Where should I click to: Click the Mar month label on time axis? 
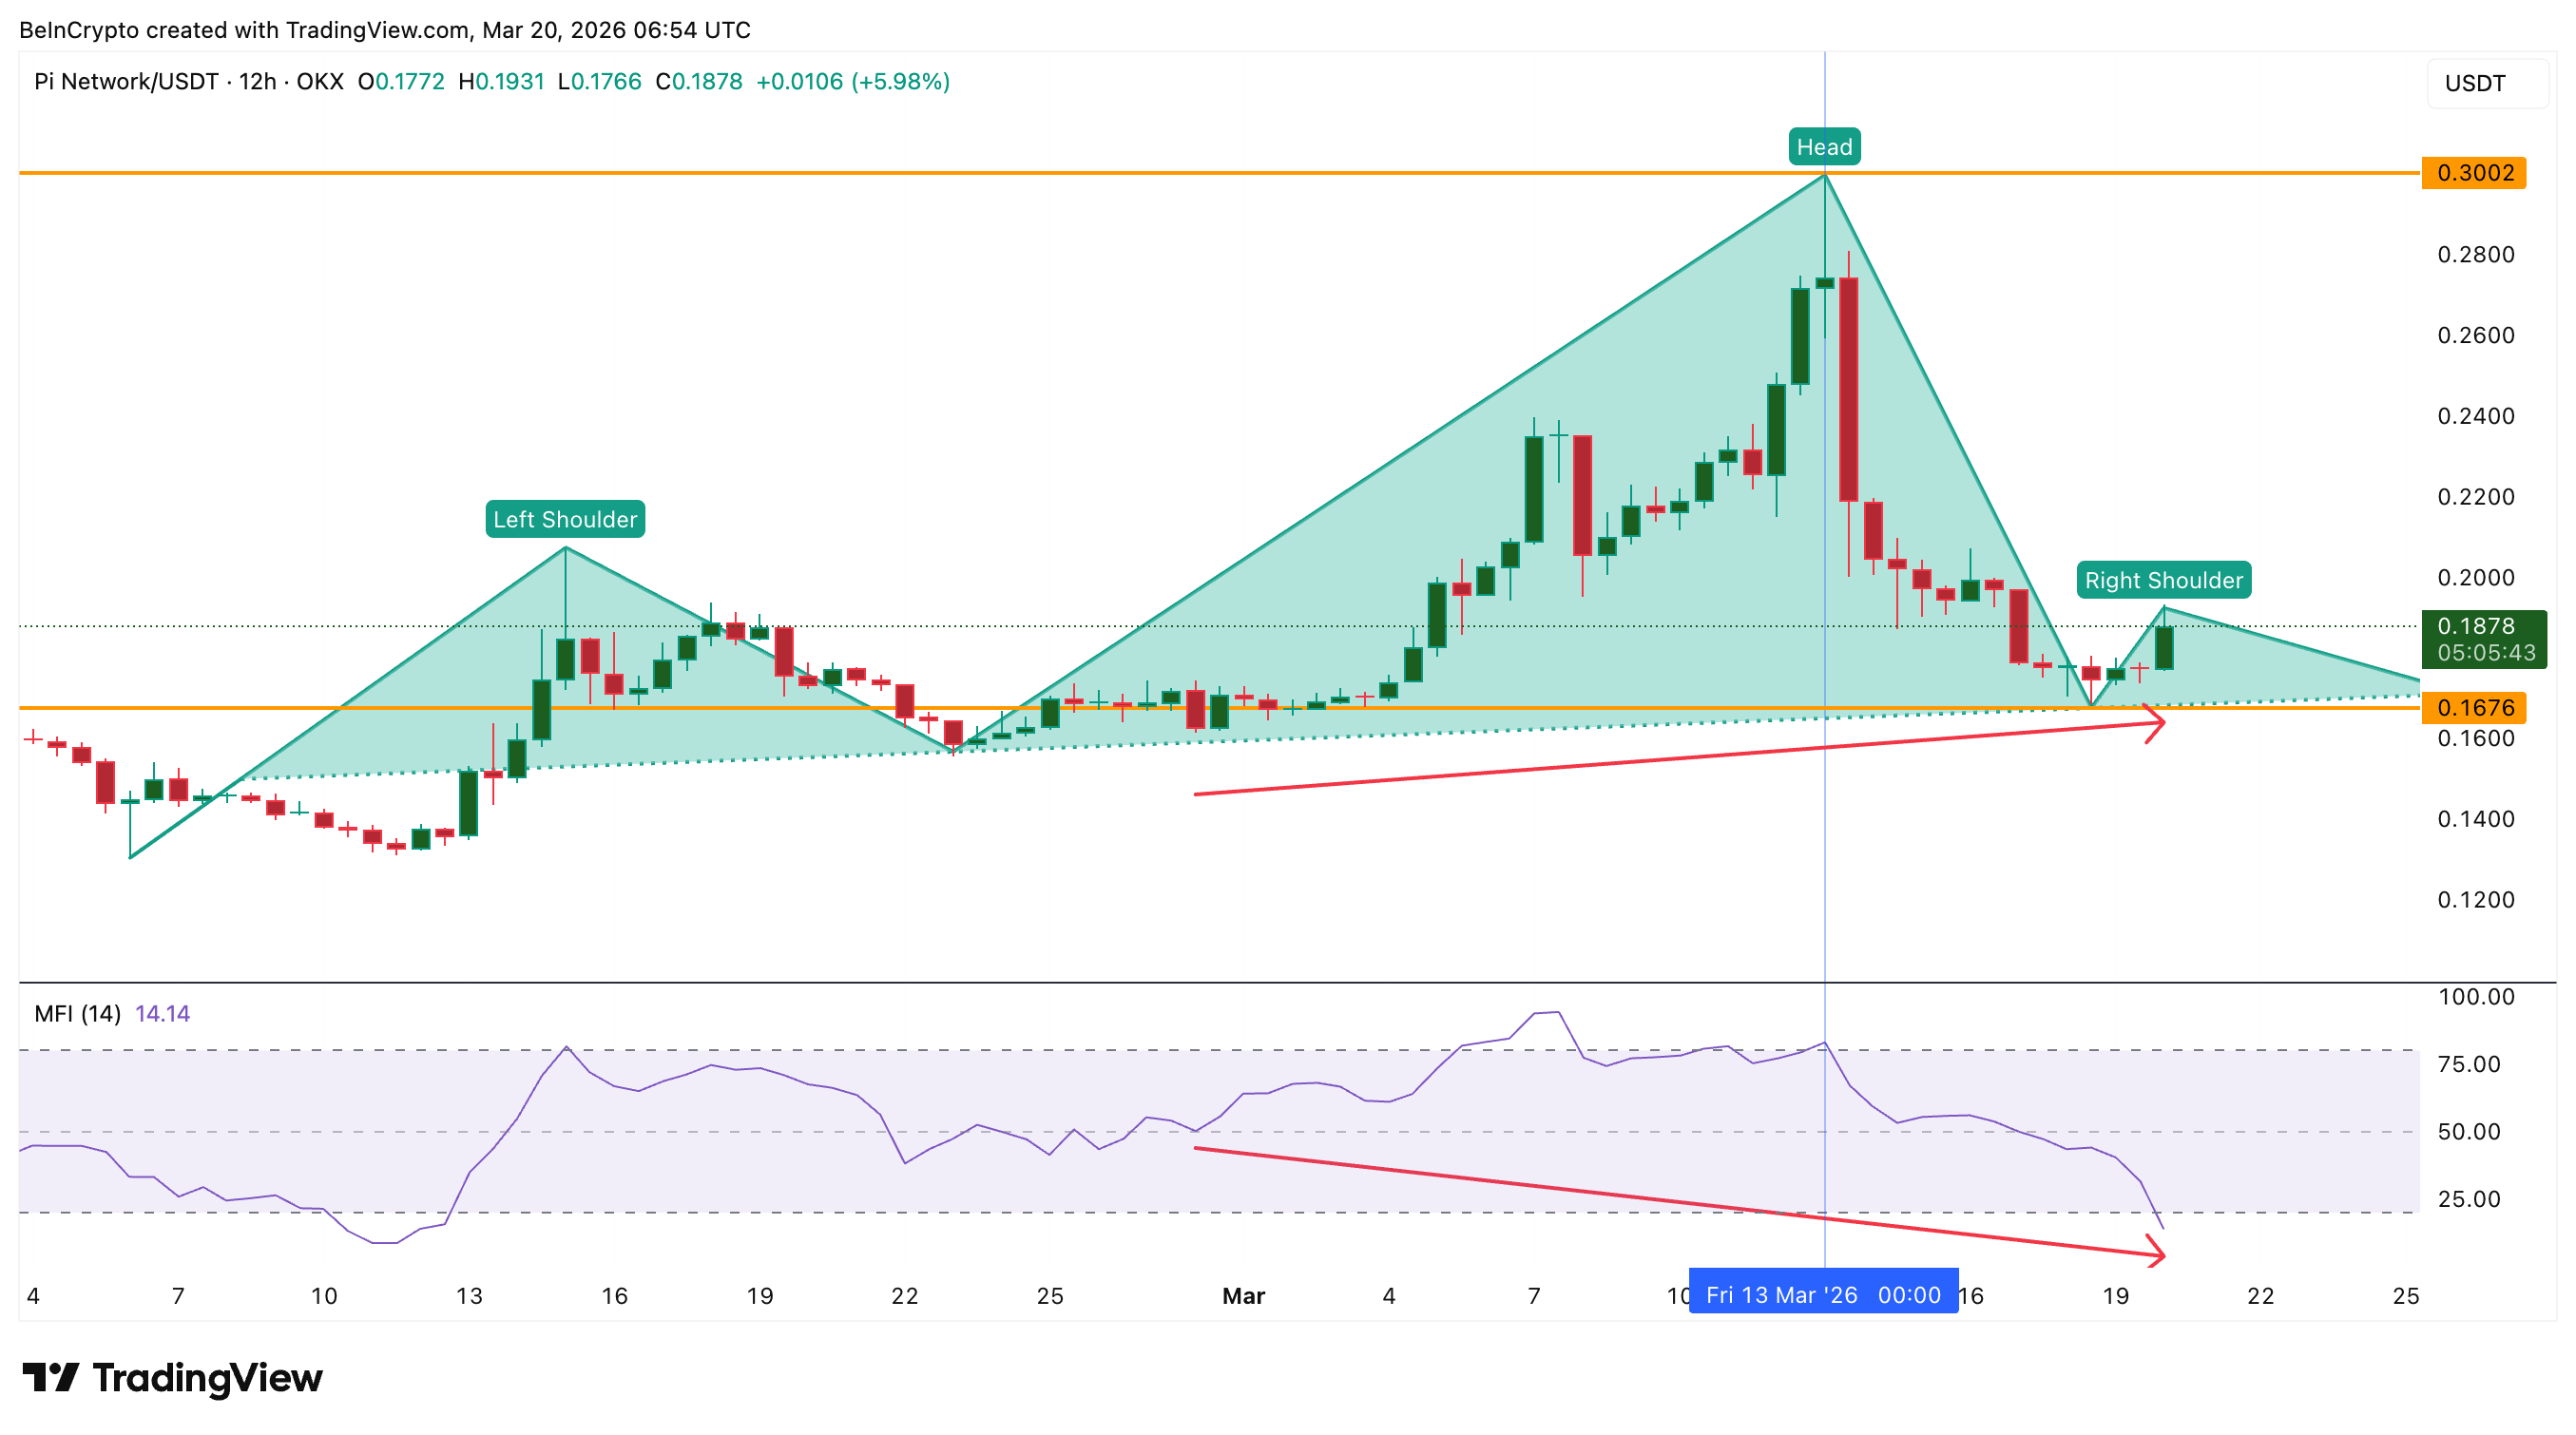pyautogui.click(x=1243, y=1296)
